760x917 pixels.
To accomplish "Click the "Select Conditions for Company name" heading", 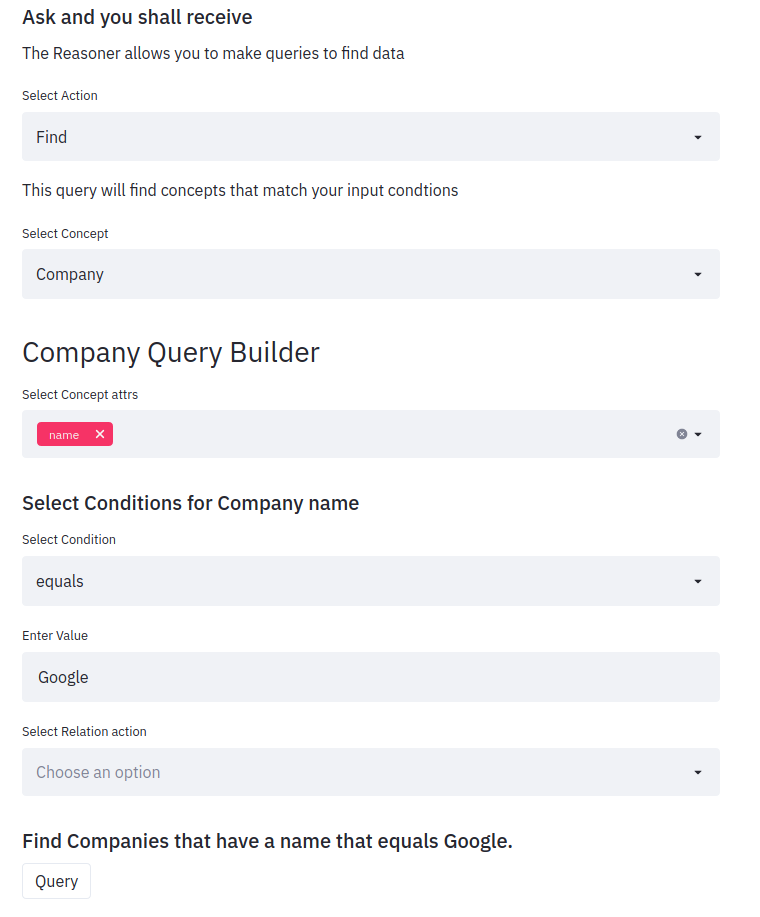I will pyautogui.click(x=190, y=503).
